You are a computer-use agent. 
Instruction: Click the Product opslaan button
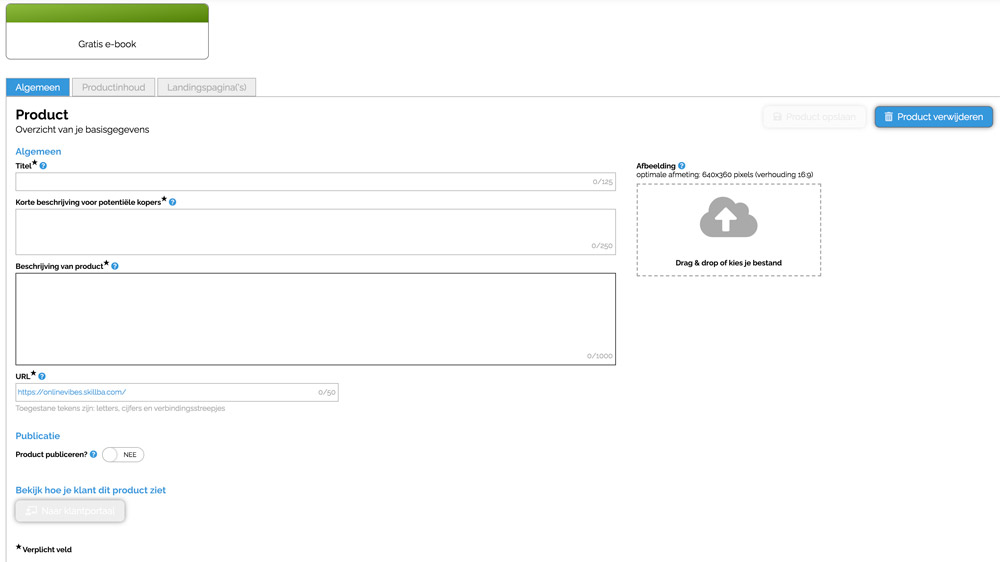point(814,117)
